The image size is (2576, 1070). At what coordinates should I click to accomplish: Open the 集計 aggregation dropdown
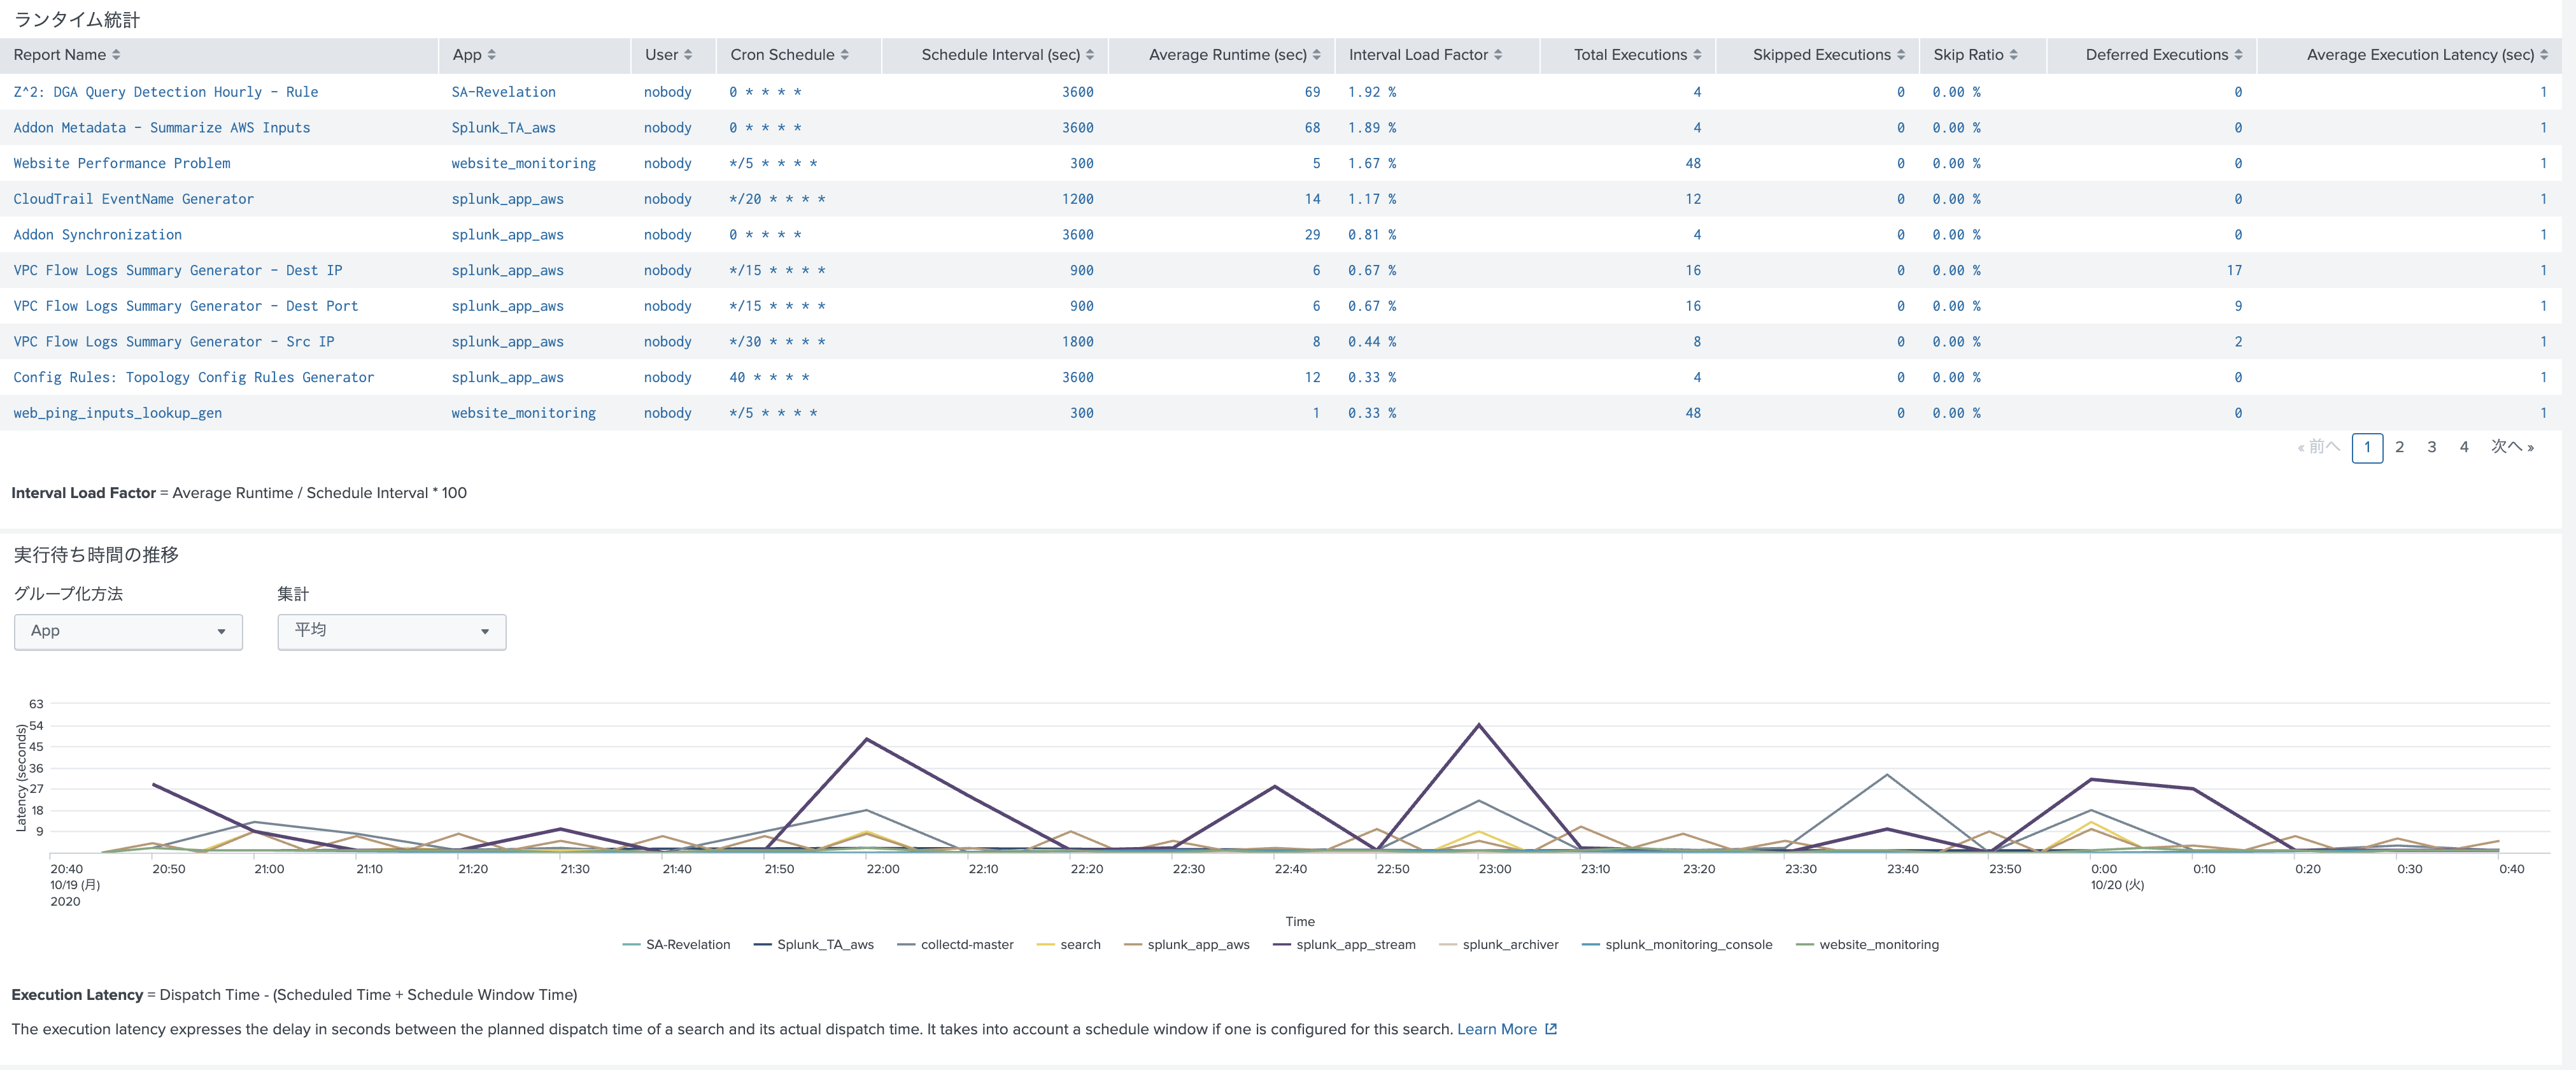[x=391, y=631]
